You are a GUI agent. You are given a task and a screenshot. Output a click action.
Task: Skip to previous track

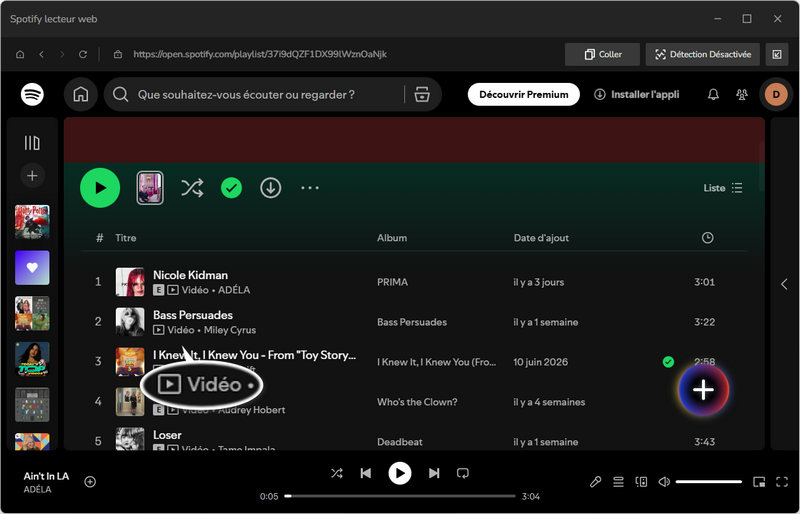point(365,473)
